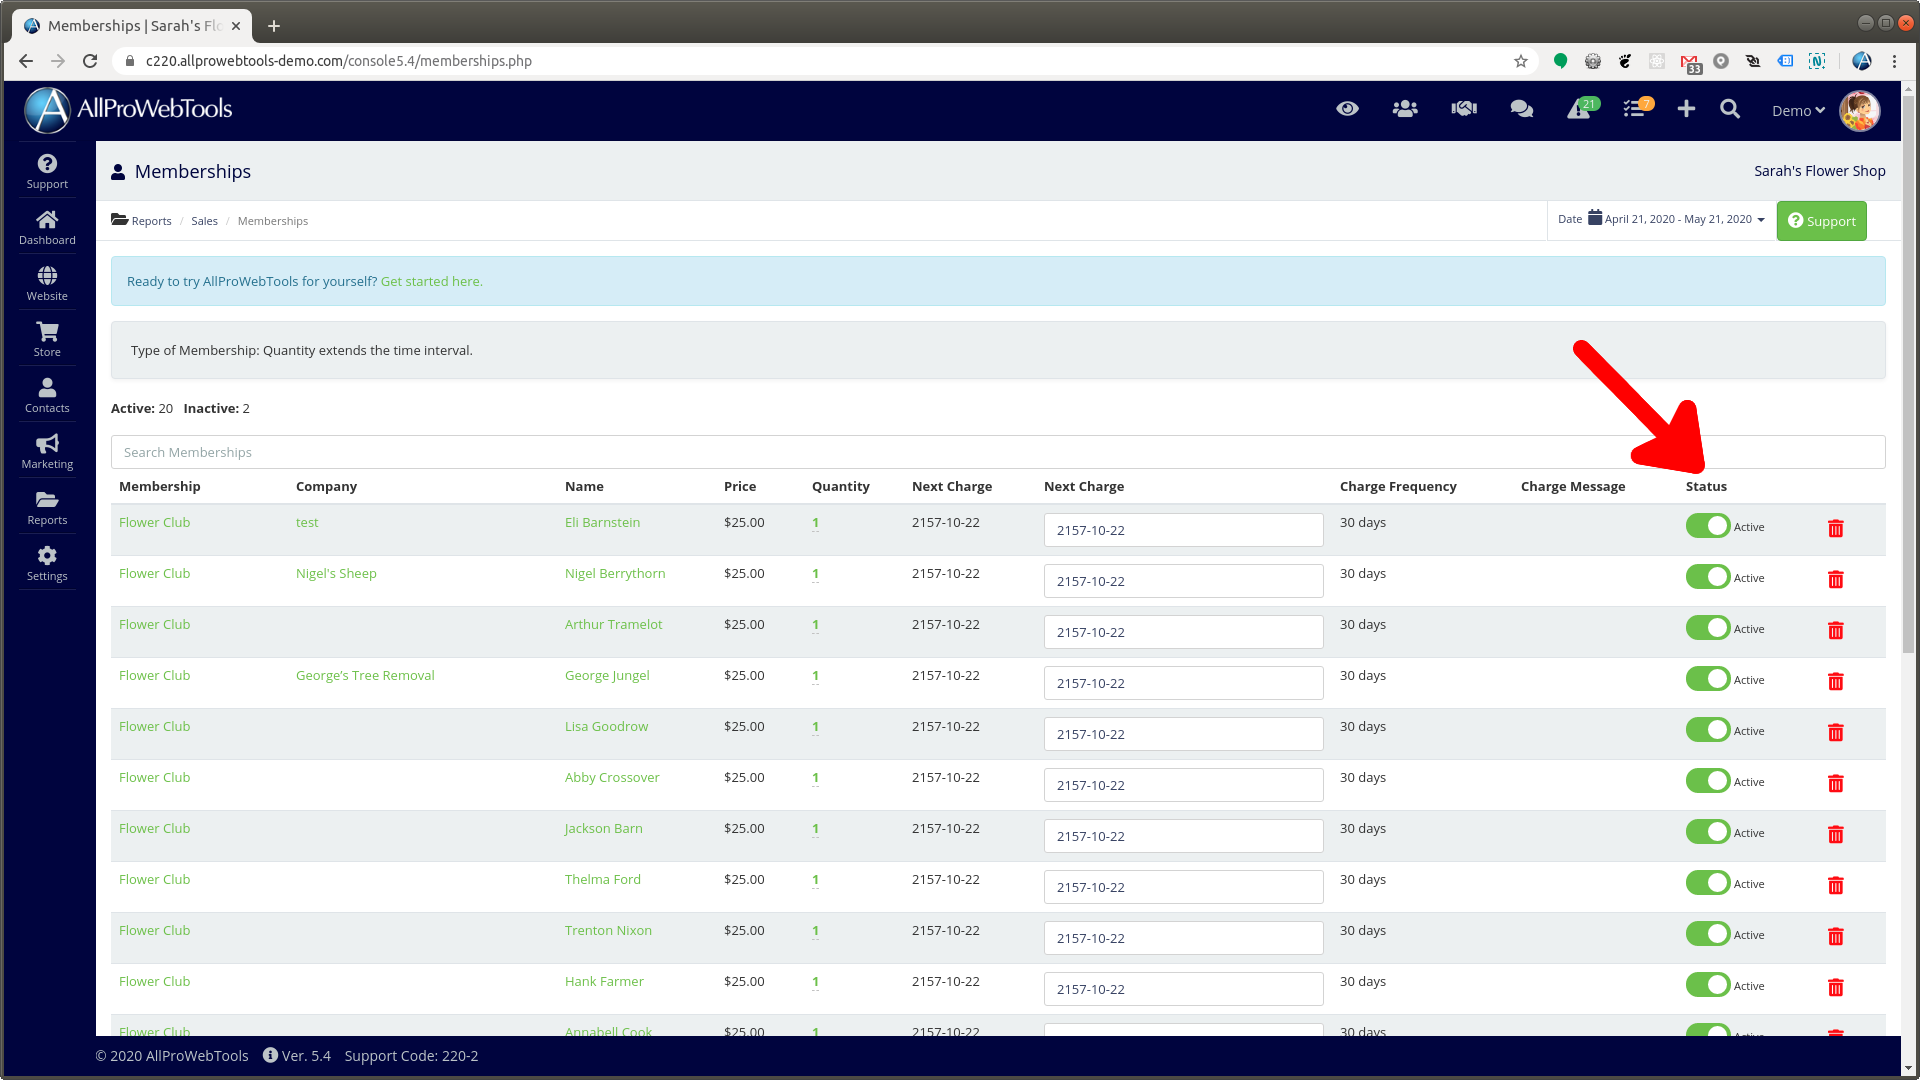
Task: Click the browser address bar
Action: (820, 61)
